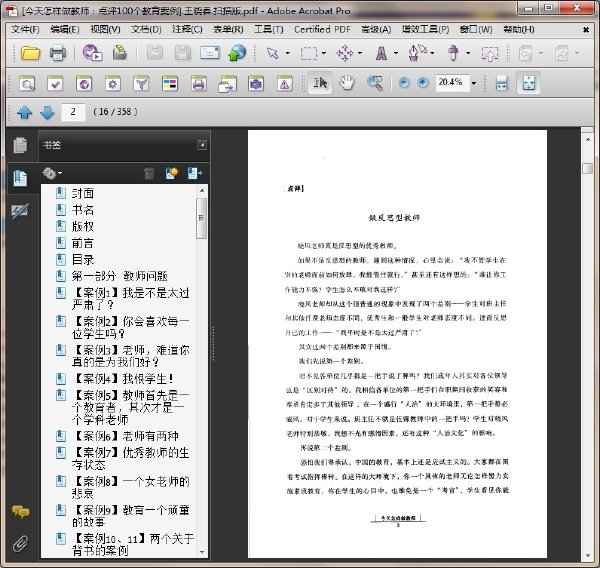600x568 pixels.
Task: Click the zoom level 20.4% field
Action: point(452,82)
